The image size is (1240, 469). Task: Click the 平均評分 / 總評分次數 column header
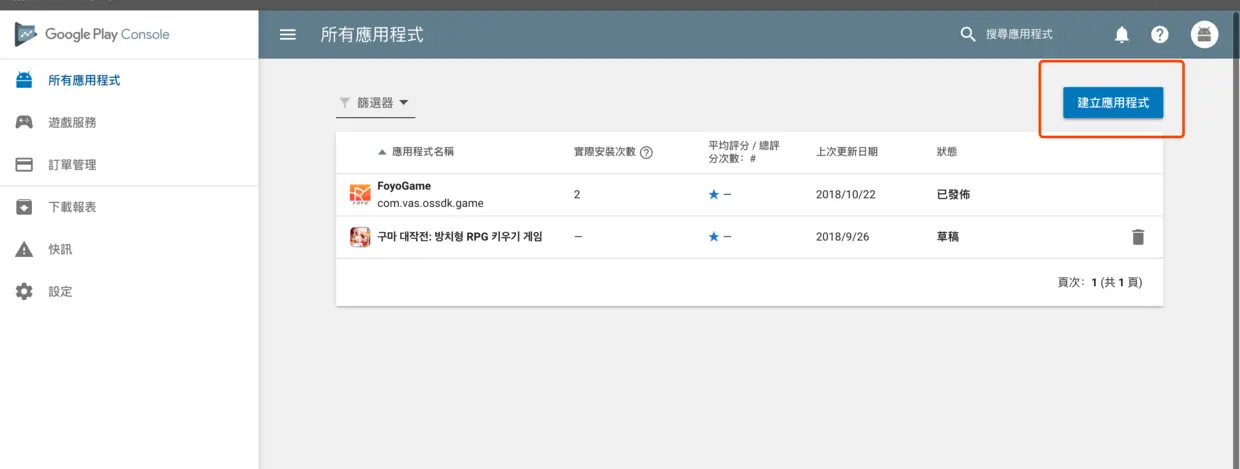[743, 152]
